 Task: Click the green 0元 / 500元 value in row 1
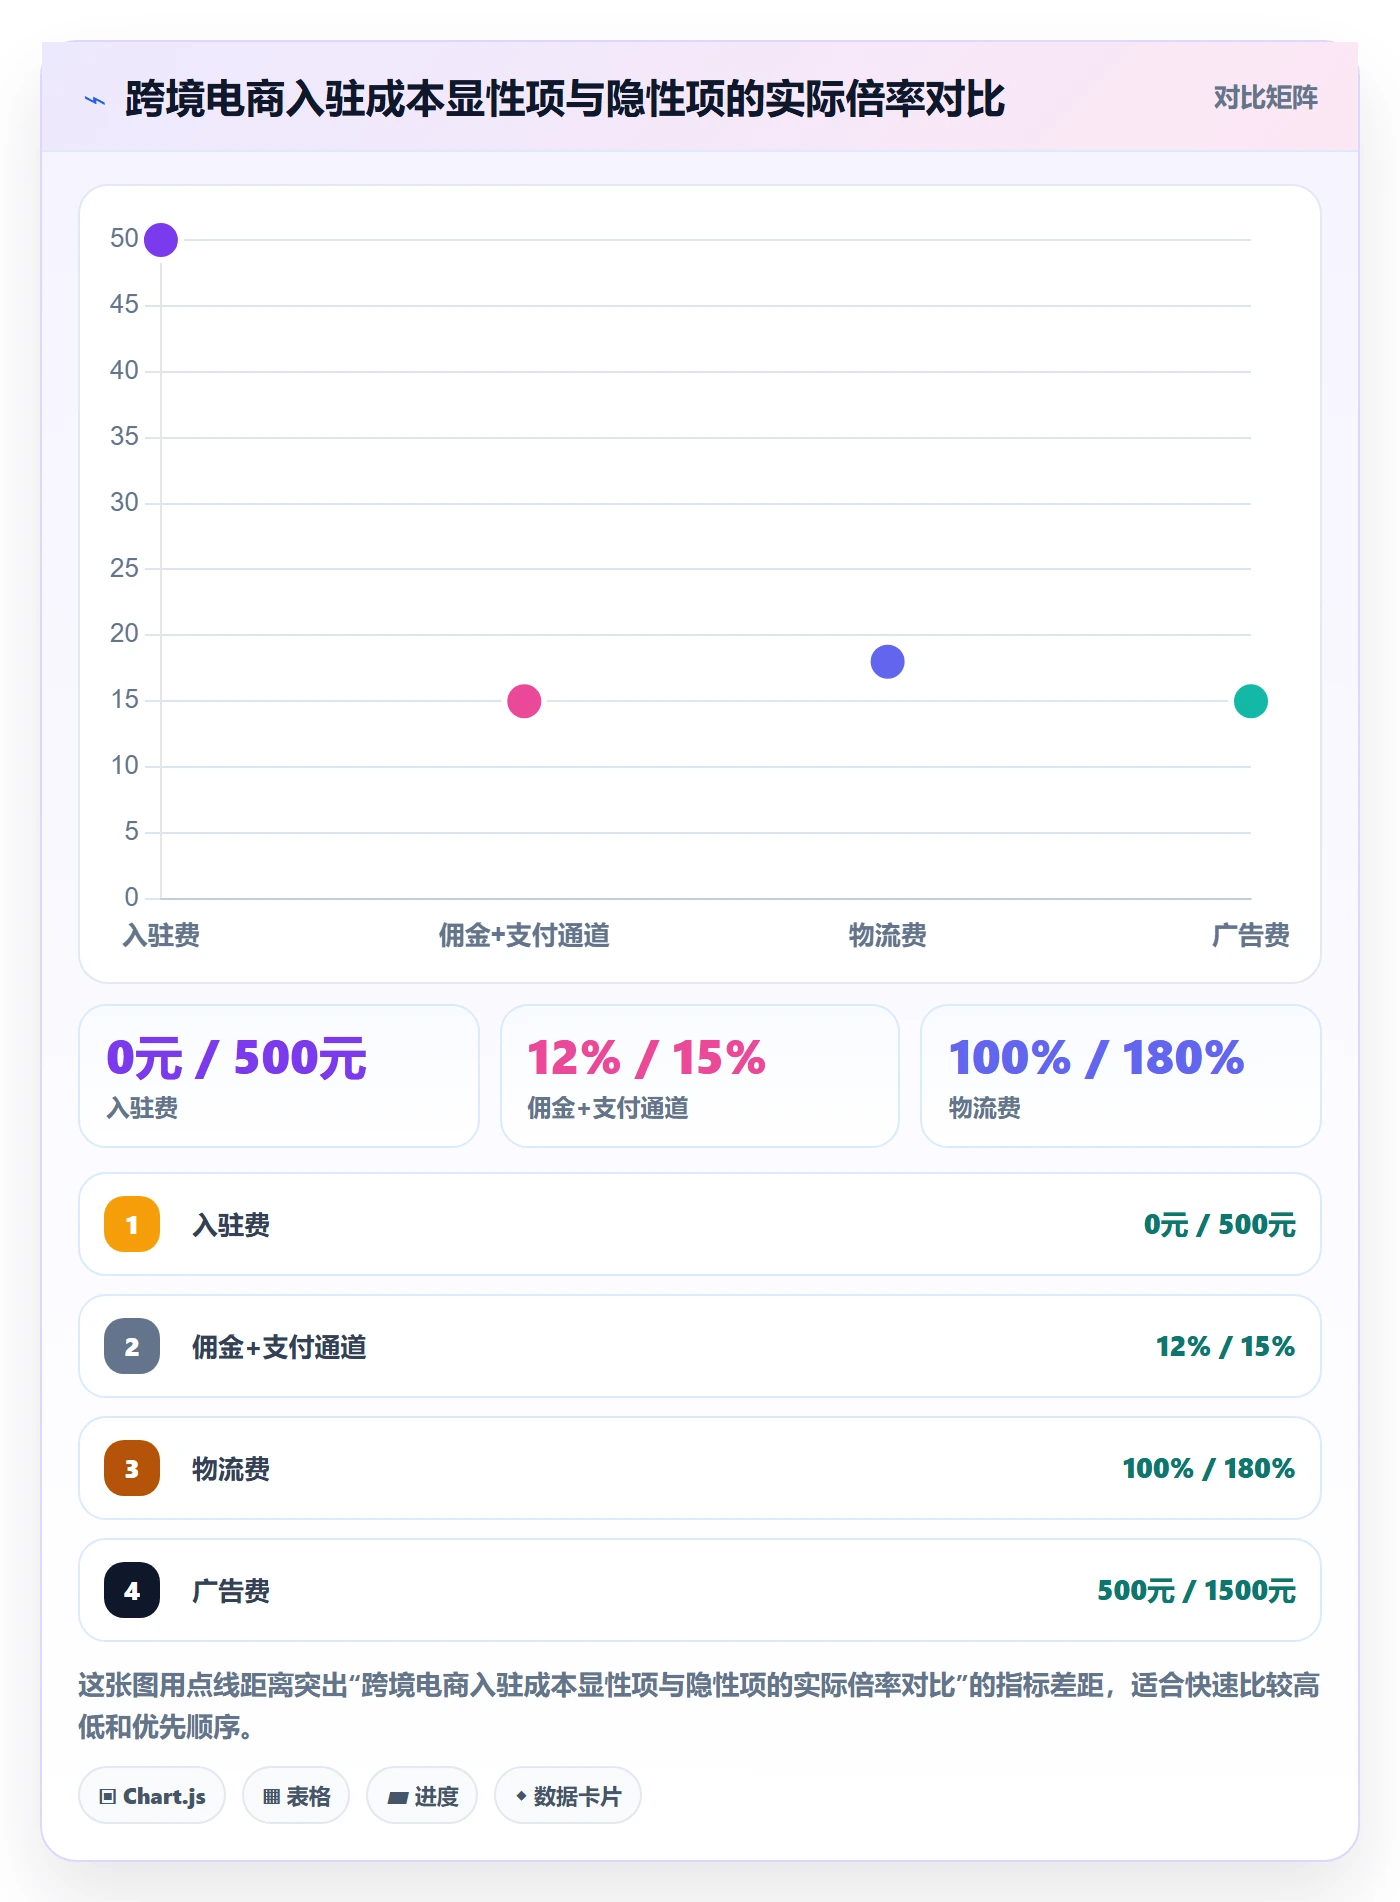point(1219,1225)
